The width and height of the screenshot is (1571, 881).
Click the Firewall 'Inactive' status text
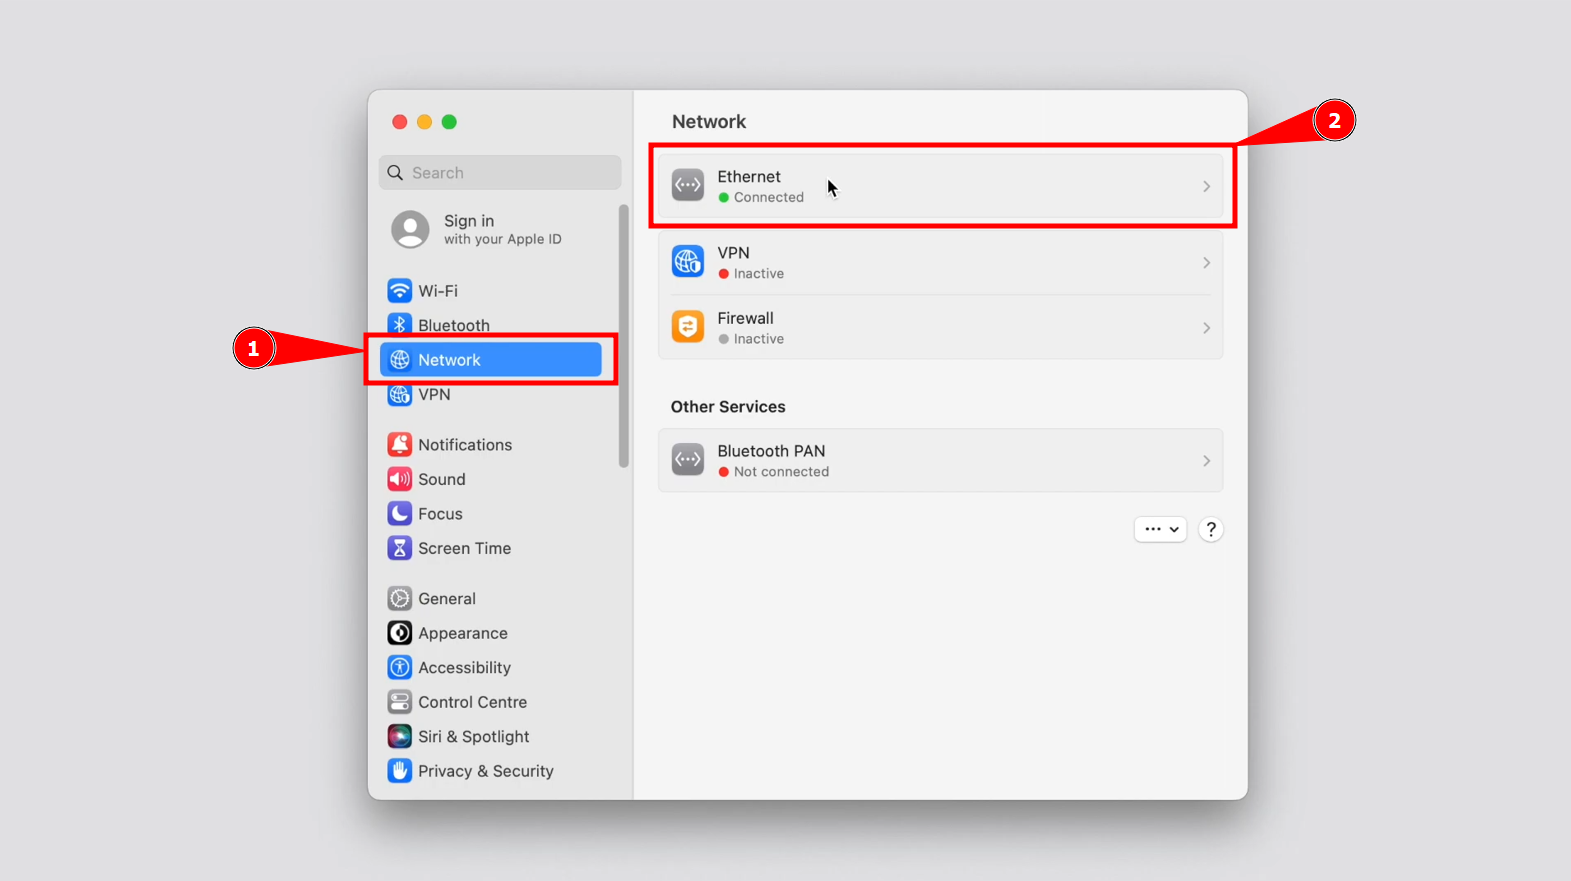[x=759, y=339]
